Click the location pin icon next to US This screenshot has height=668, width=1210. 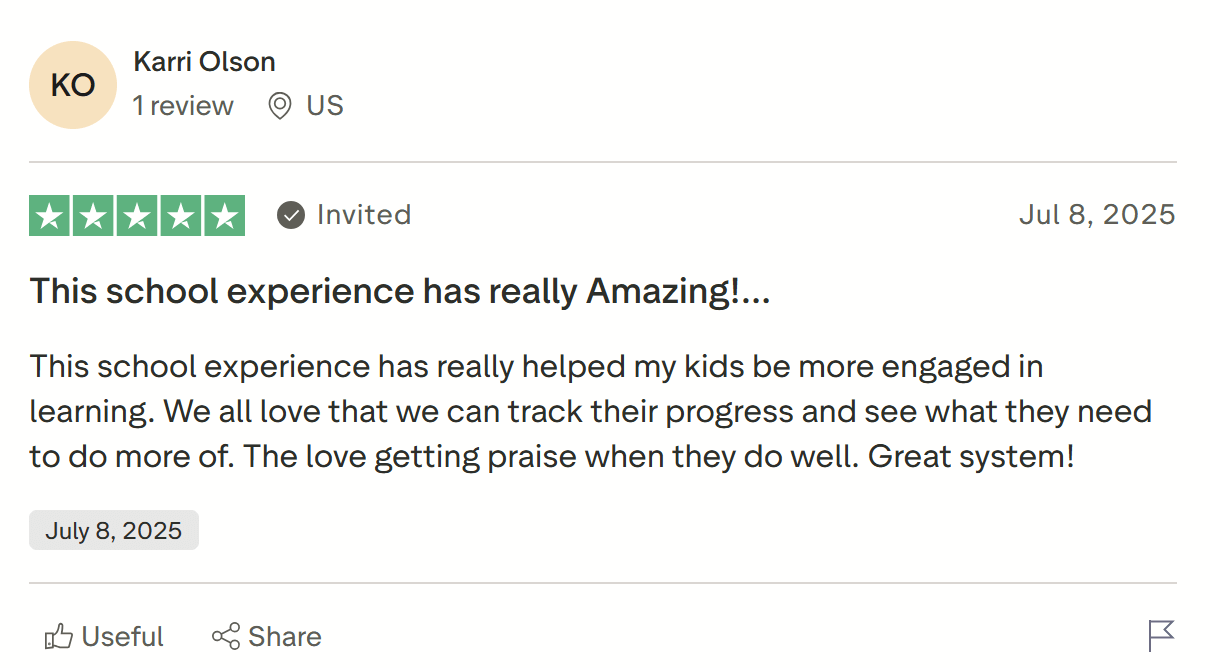pos(279,106)
